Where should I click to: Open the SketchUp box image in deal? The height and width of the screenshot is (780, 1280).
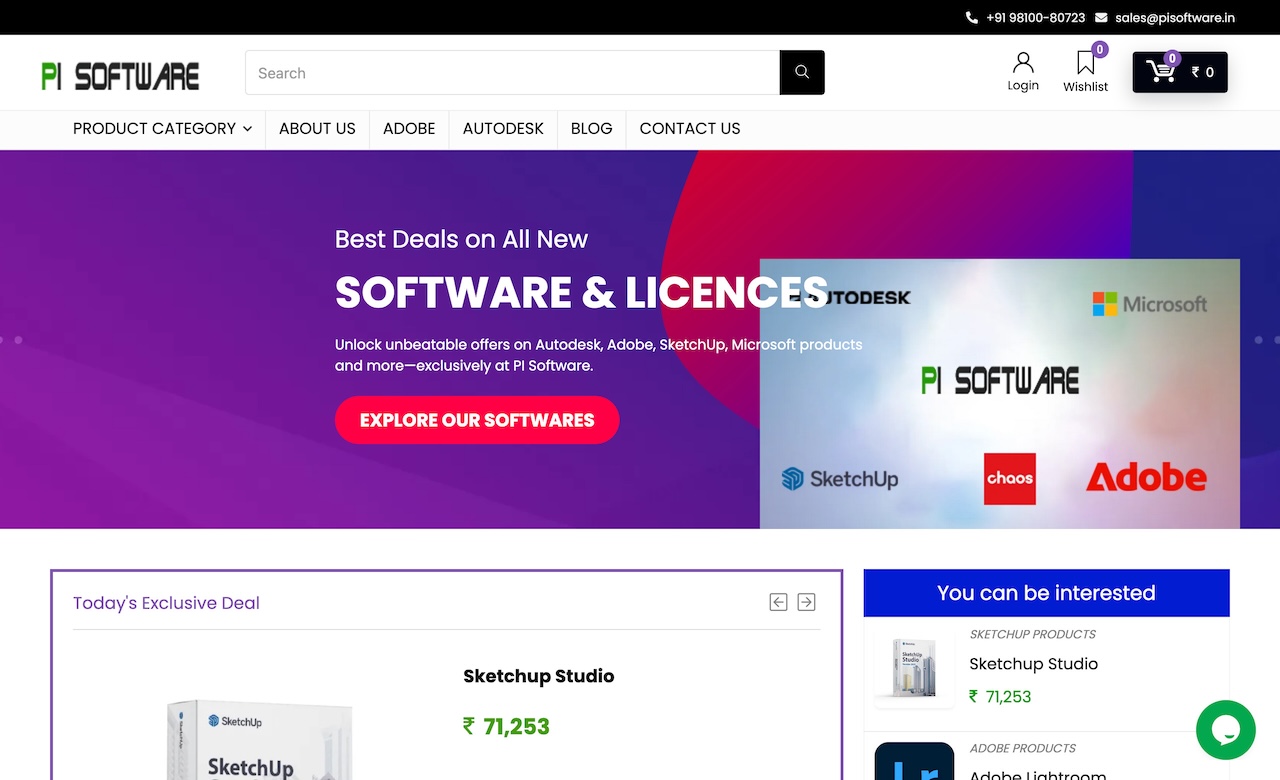coord(260,740)
